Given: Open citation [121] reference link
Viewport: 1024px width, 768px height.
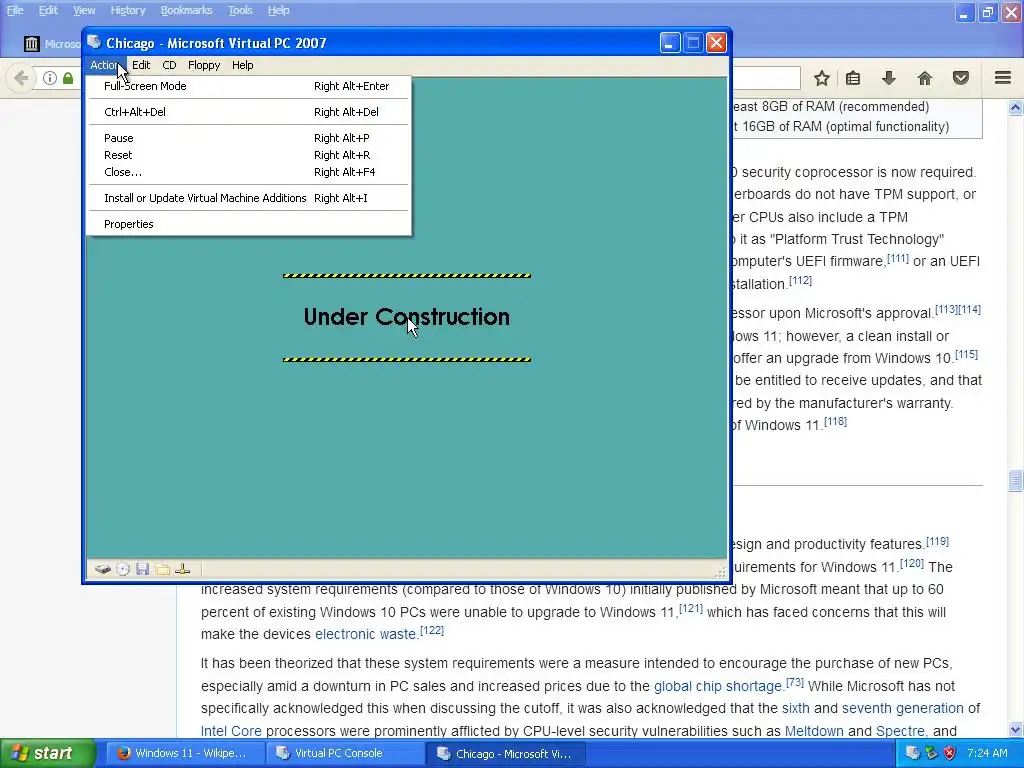Looking at the screenshot, I should 691,608.
